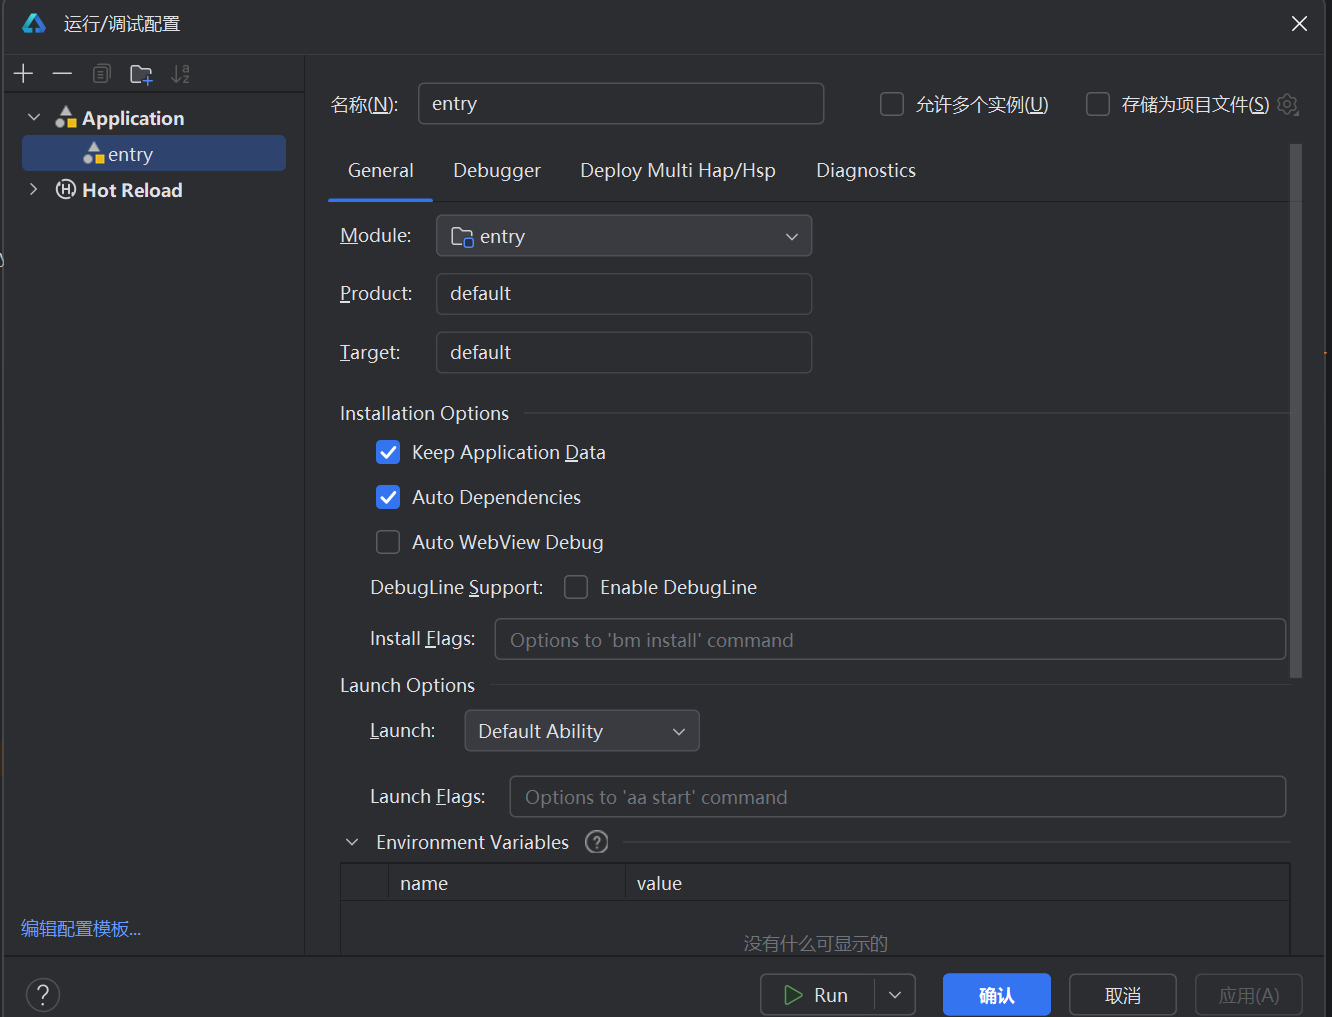Screen dimensions: 1332x1017
Task: Toggle the 存储为项目文件 checkbox
Action: [x=1098, y=104]
